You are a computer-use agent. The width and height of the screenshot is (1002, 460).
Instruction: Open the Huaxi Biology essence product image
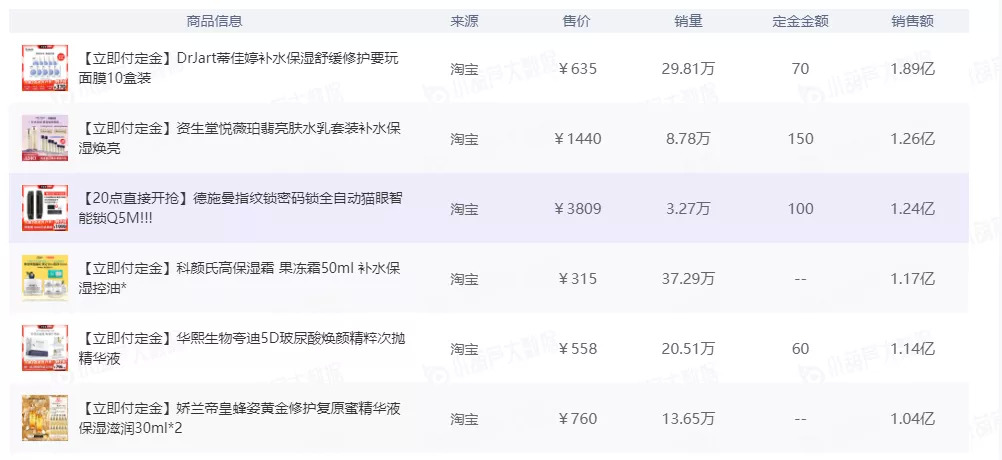coord(44,348)
